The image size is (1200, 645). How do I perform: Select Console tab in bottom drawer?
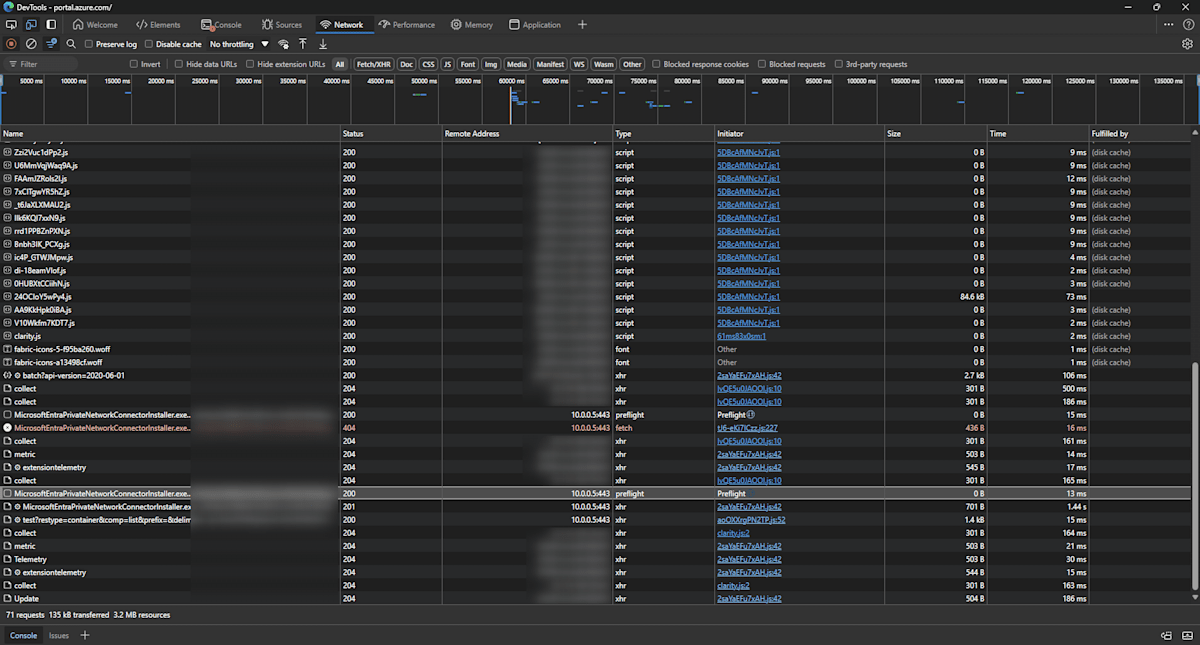(x=23, y=635)
